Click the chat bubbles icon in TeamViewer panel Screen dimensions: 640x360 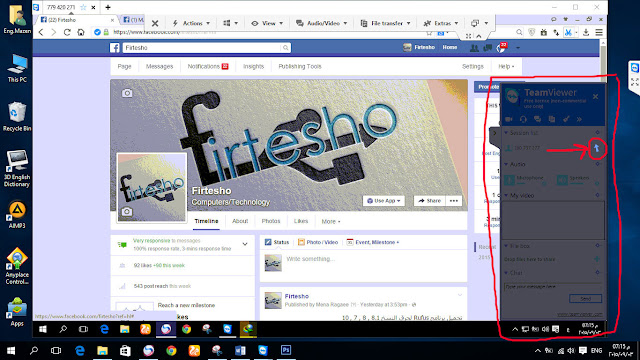538,119
